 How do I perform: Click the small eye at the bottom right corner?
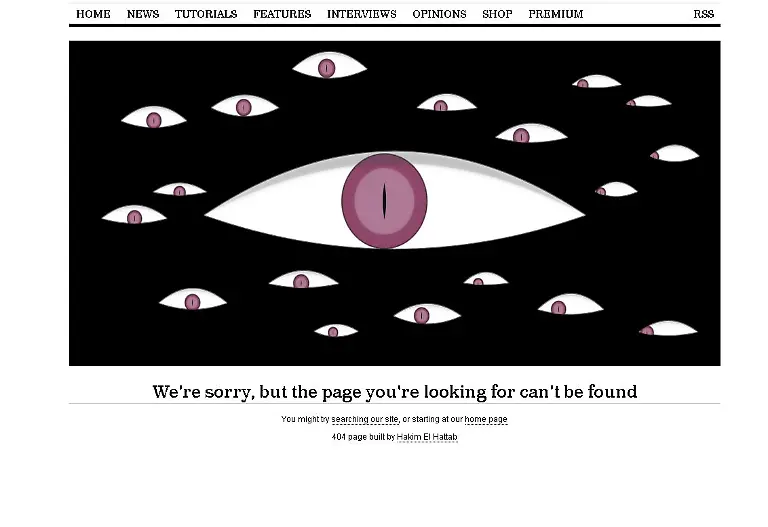tap(668, 328)
